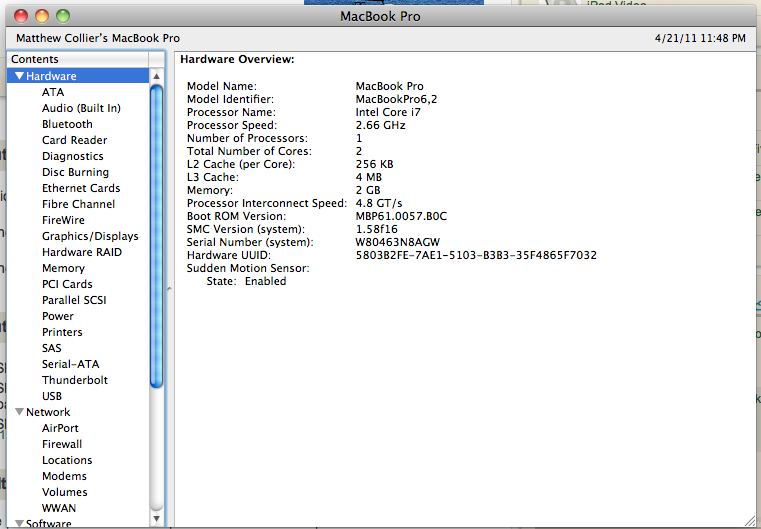Select USB in Hardware list
This screenshot has height=529, width=761.
pyautogui.click(x=51, y=396)
